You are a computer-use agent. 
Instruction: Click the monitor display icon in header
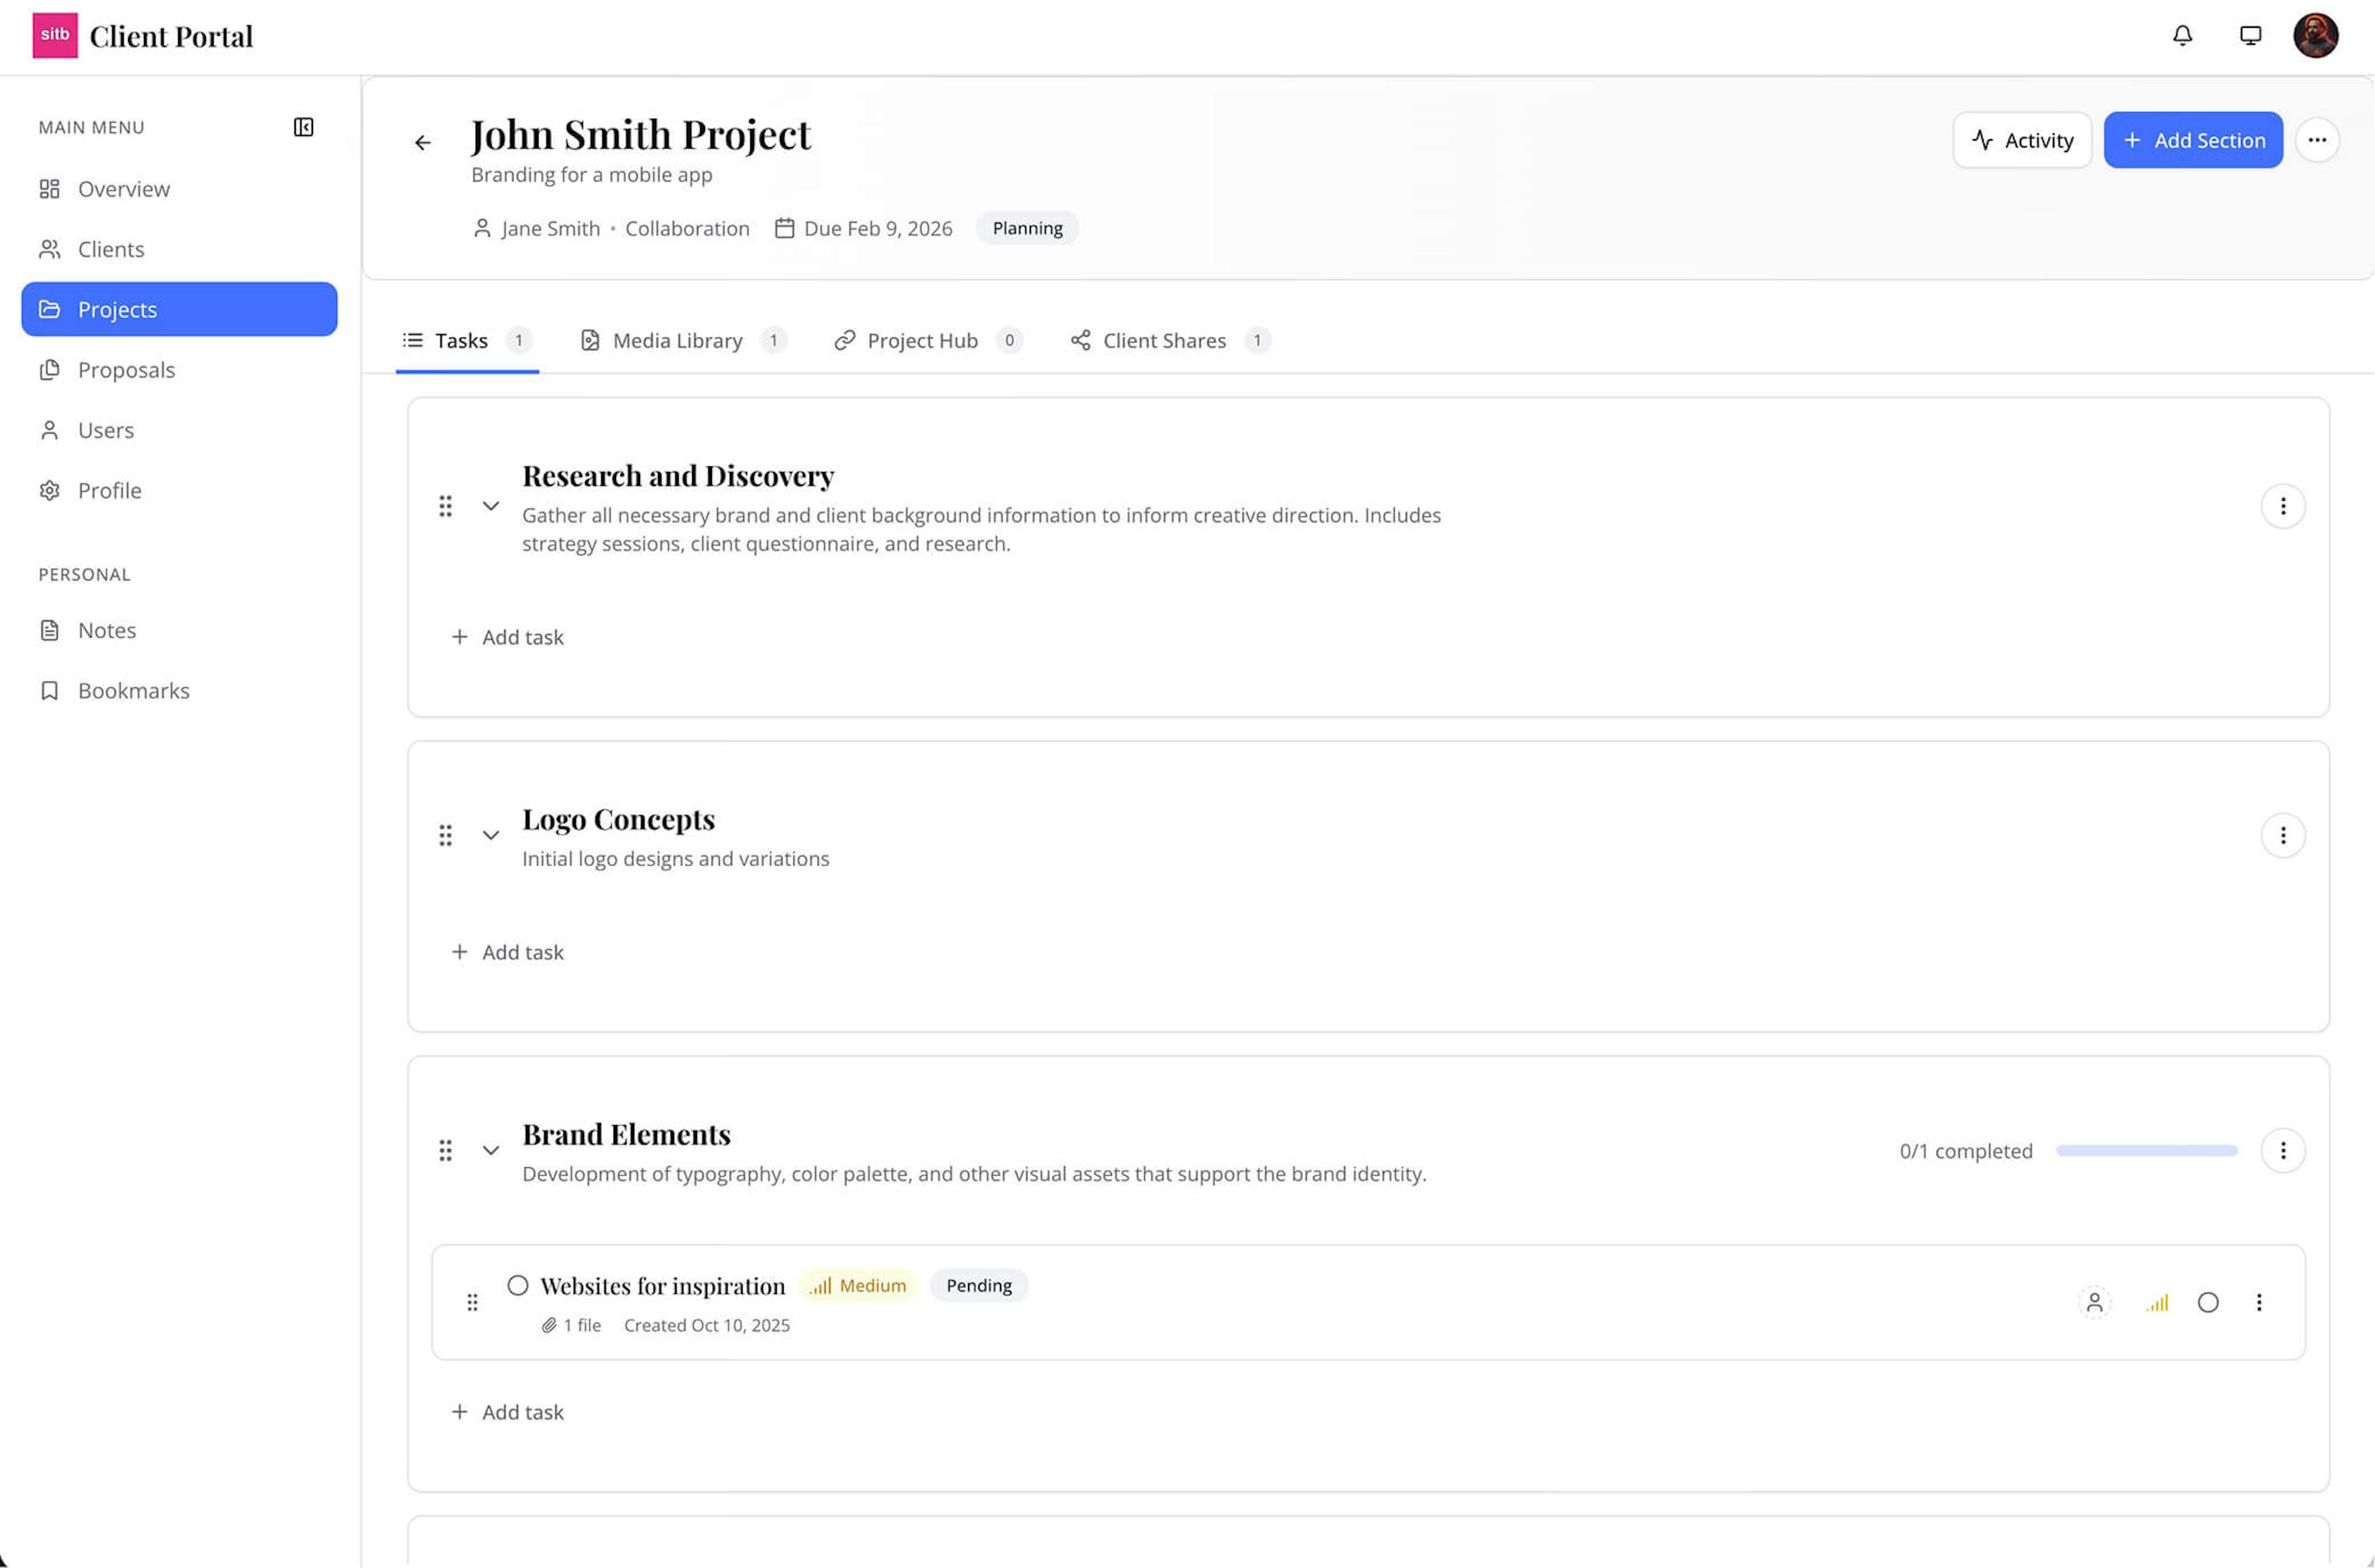pyautogui.click(x=2250, y=36)
